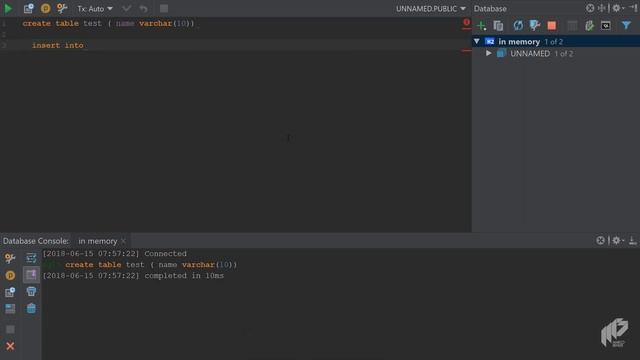
Task: Click the grayed table editor icon
Action: (x=572, y=26)
